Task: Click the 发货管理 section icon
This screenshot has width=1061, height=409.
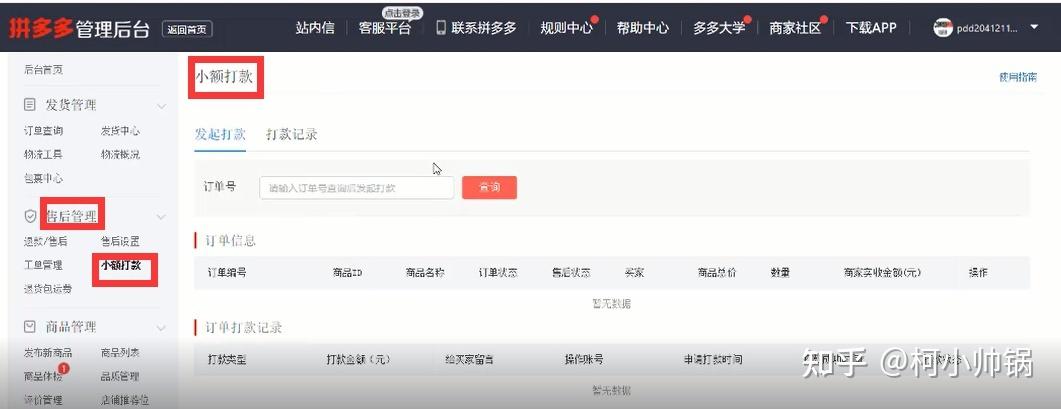Action: (30, 105)
